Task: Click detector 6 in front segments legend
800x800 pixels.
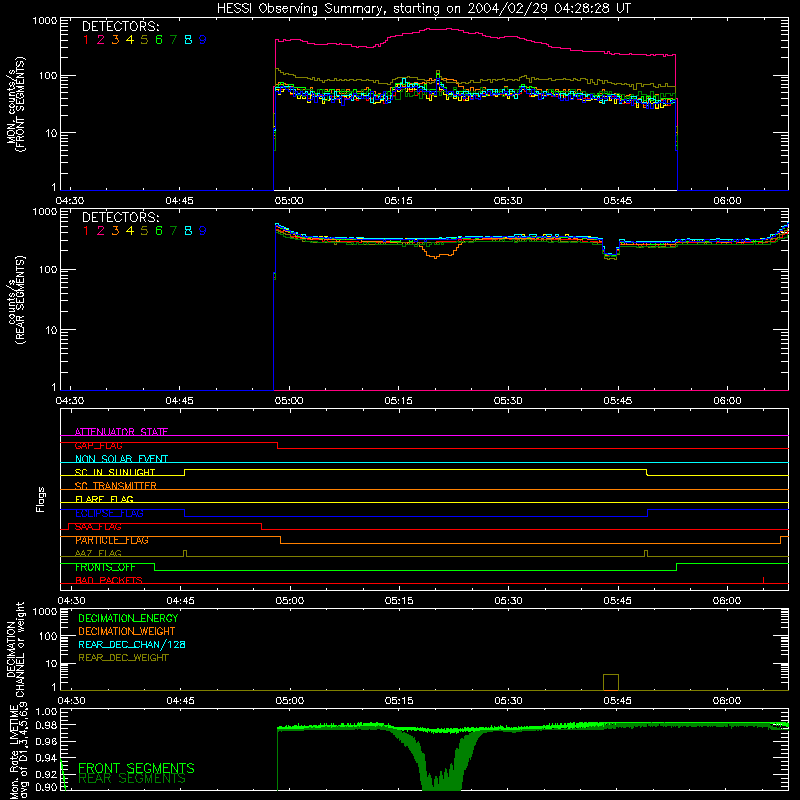Action: [159, 40]
